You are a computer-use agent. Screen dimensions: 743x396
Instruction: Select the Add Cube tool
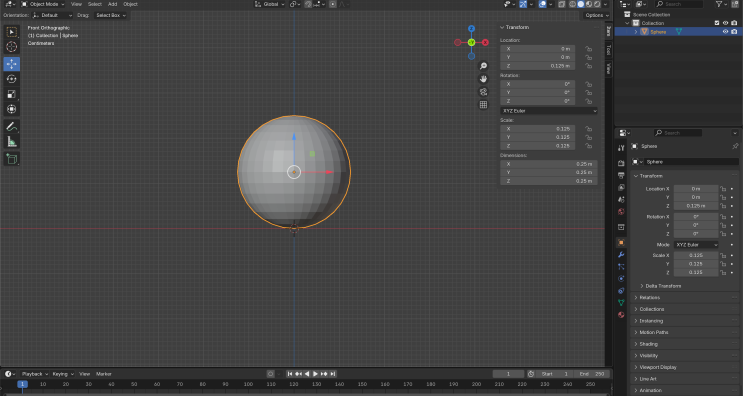point(11,159)
